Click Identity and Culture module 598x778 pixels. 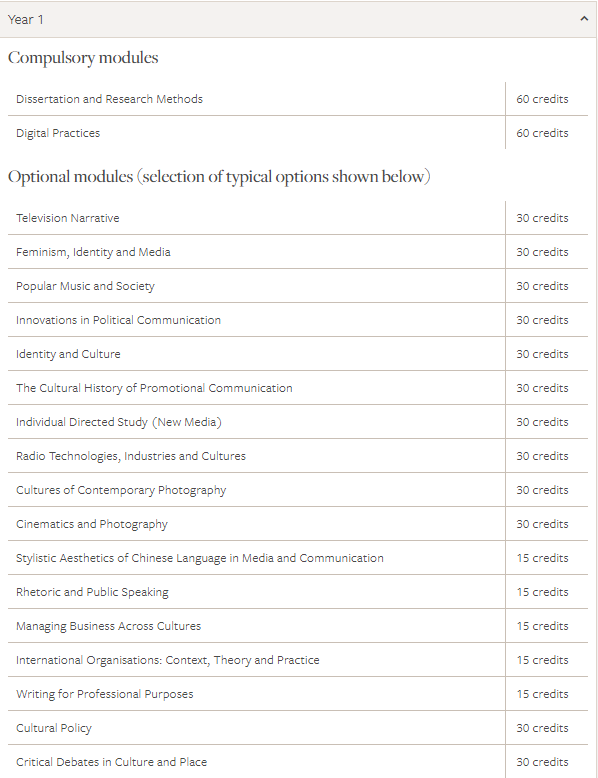68,354
